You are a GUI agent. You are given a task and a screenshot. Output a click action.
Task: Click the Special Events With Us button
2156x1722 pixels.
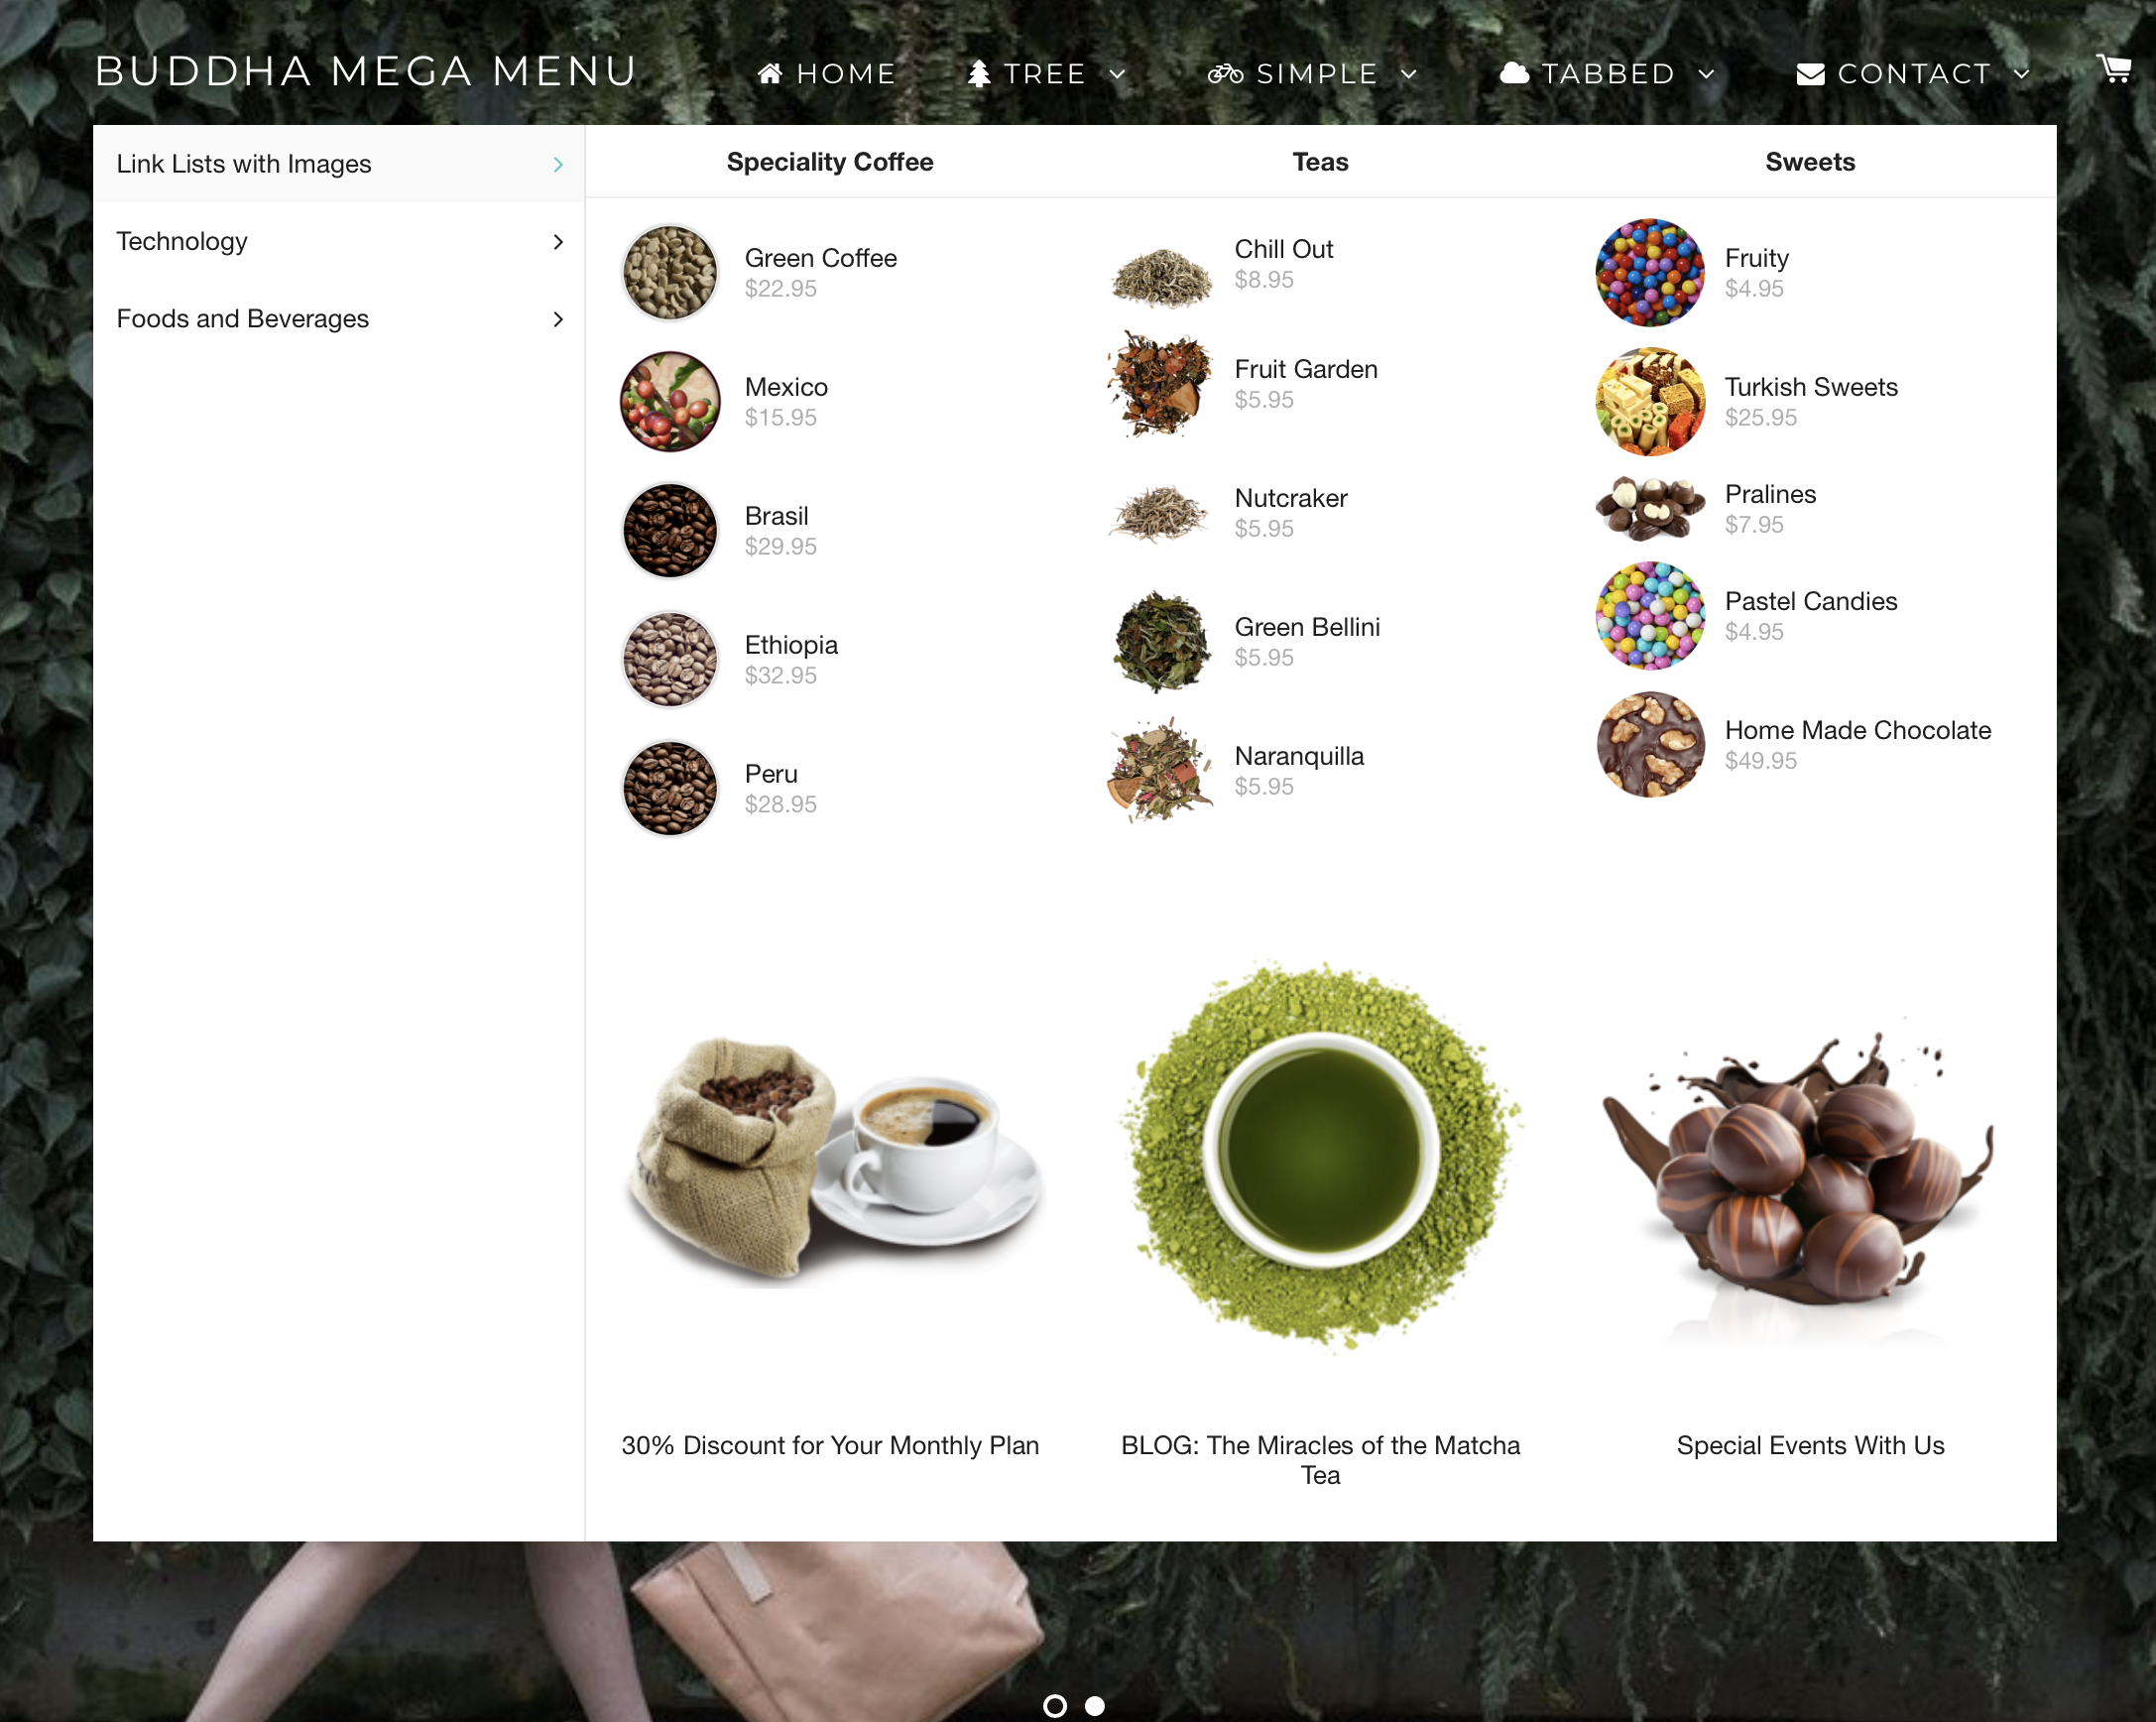click(x=1810, y=1446)
